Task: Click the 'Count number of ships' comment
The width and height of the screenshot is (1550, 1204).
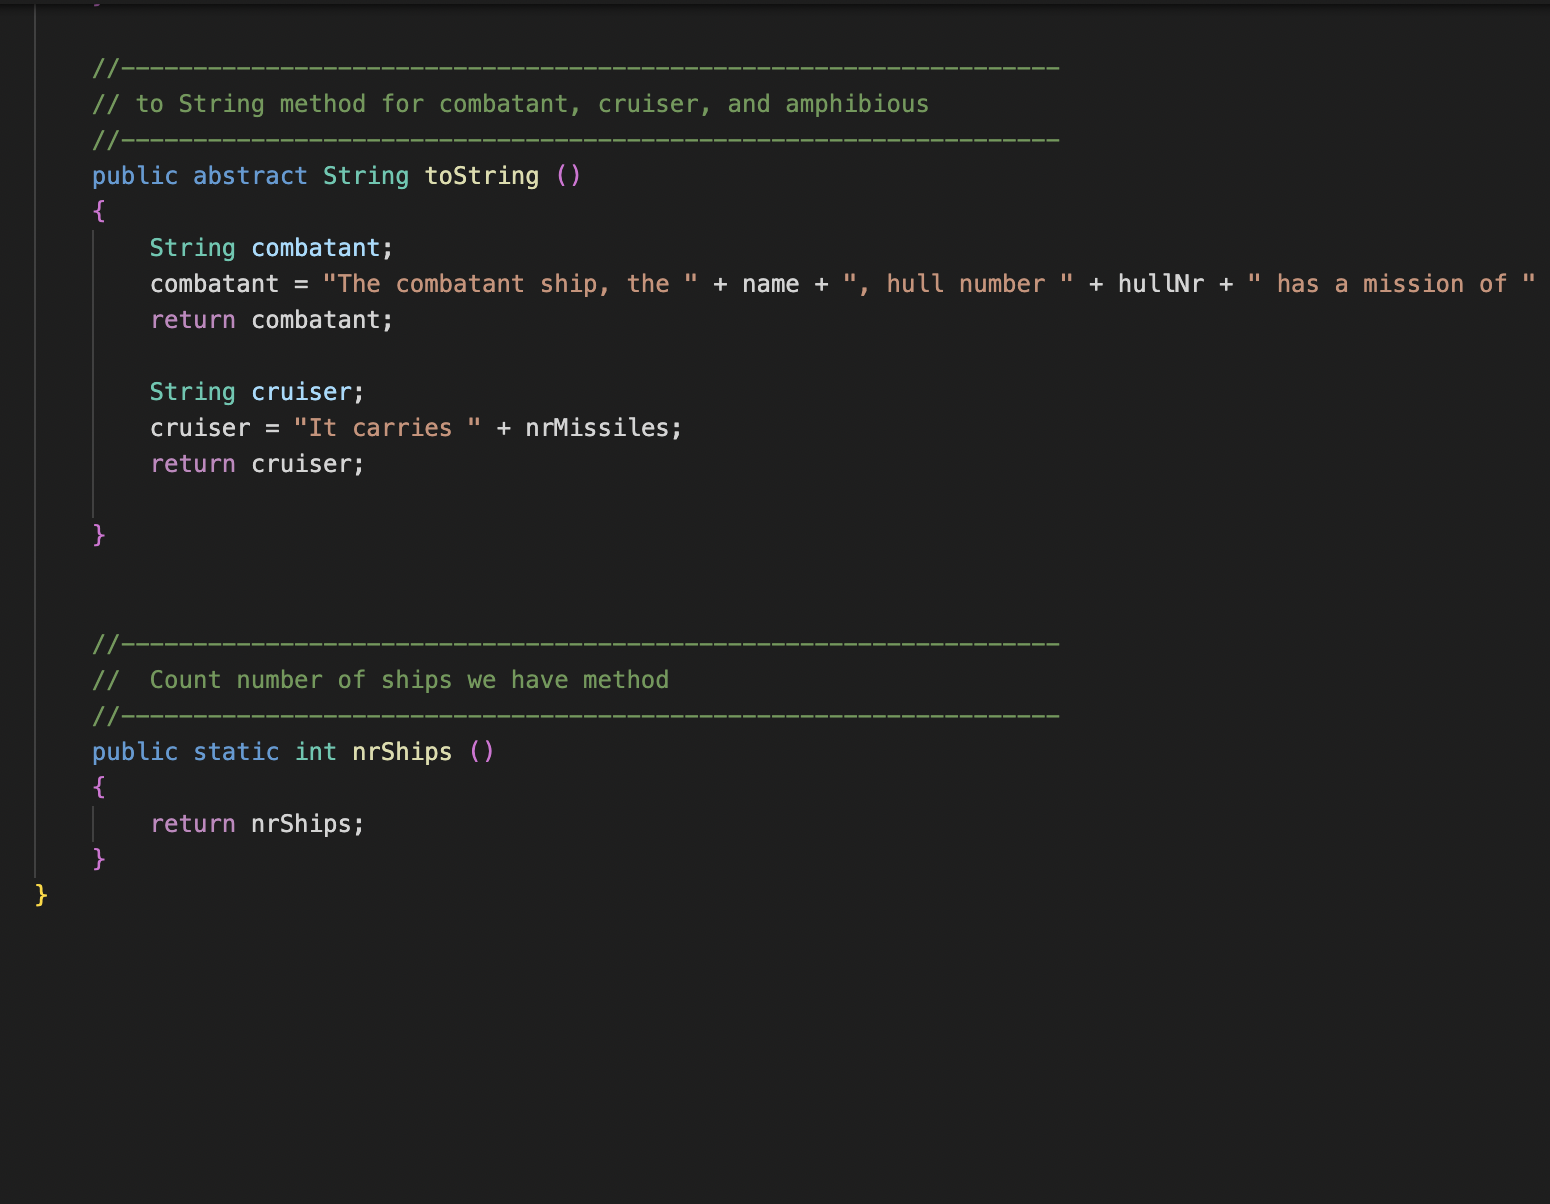Action: pos(381,680)
